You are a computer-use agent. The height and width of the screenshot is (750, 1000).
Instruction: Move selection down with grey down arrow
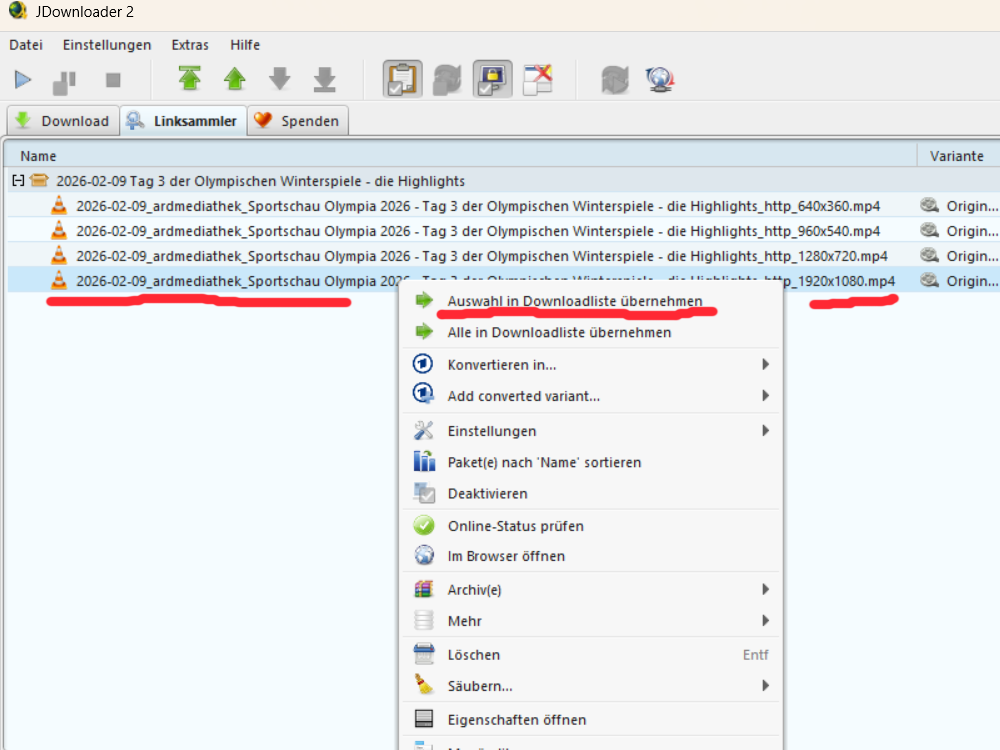pos(280,78)
